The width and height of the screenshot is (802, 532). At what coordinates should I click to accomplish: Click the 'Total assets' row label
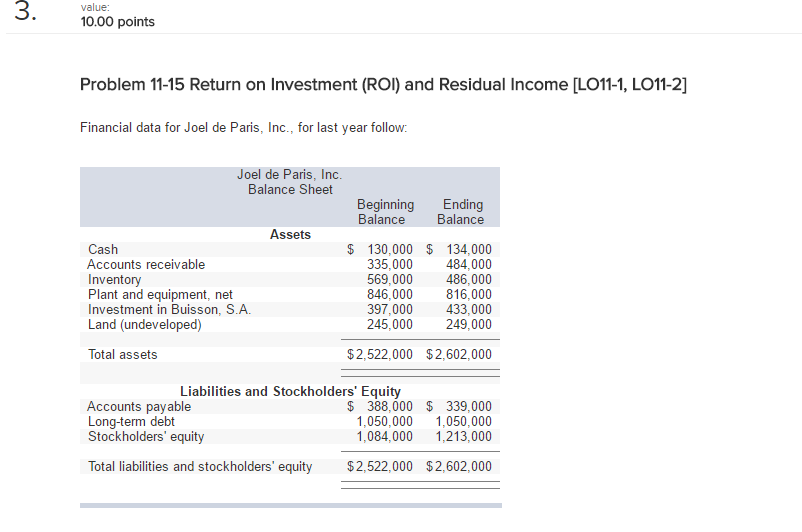(x=123, y=354)
